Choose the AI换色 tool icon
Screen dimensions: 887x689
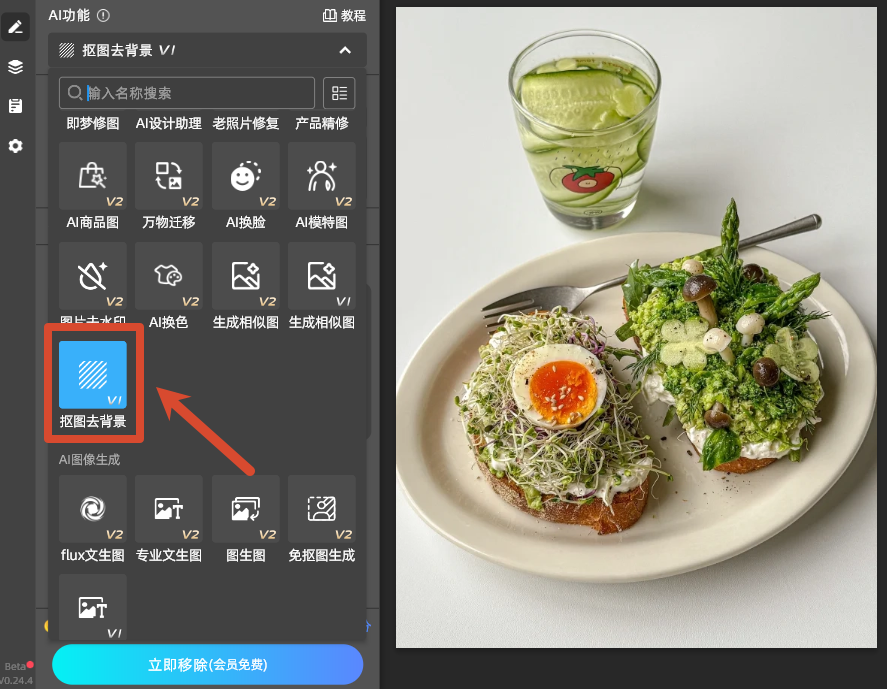(x=169, y=276)
